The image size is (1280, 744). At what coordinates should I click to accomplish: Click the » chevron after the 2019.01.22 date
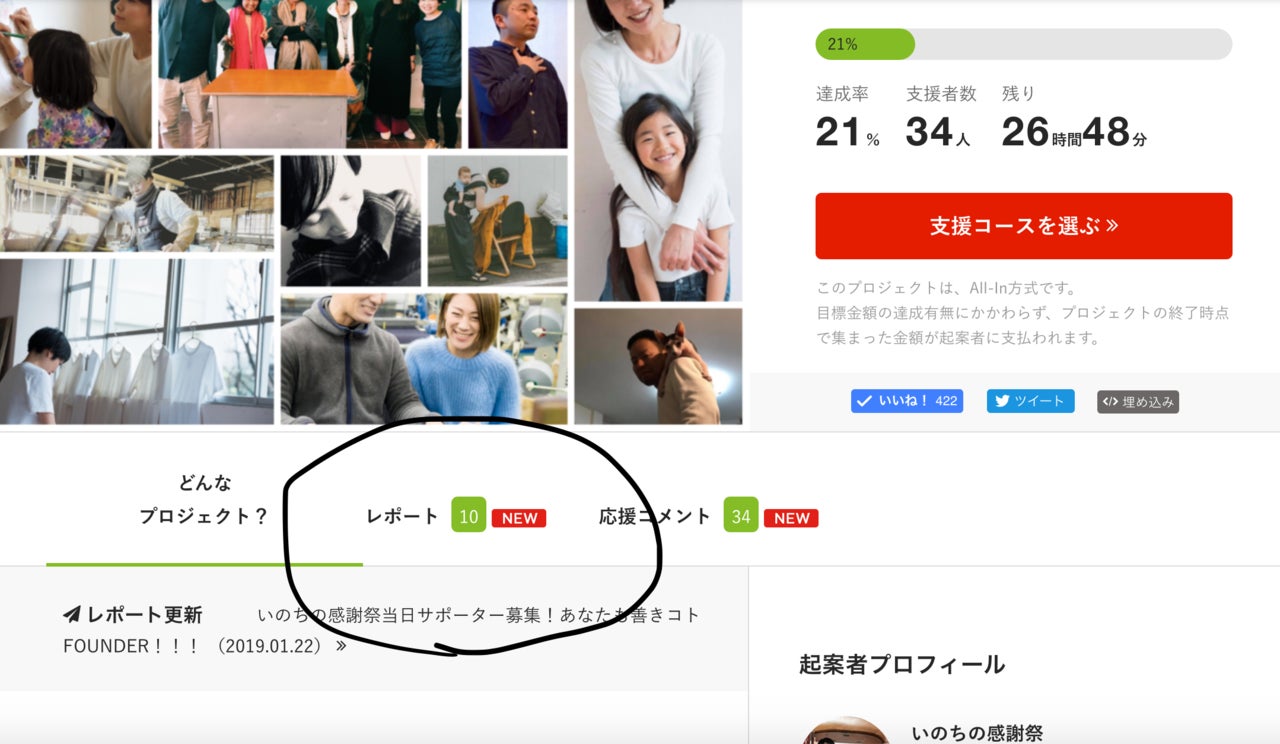tap(341, 646)
